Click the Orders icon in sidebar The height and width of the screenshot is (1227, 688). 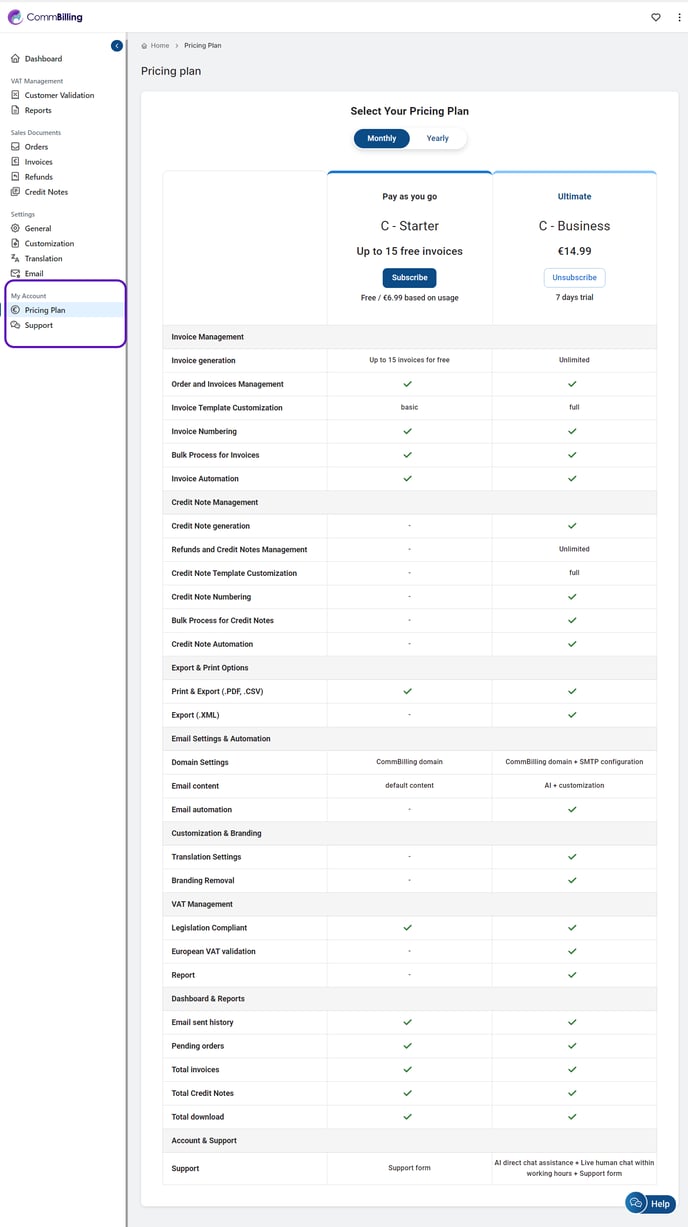(15, 147)
